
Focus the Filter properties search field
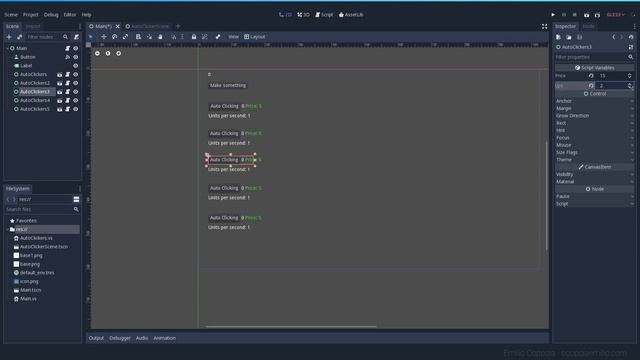pos(594,57)
